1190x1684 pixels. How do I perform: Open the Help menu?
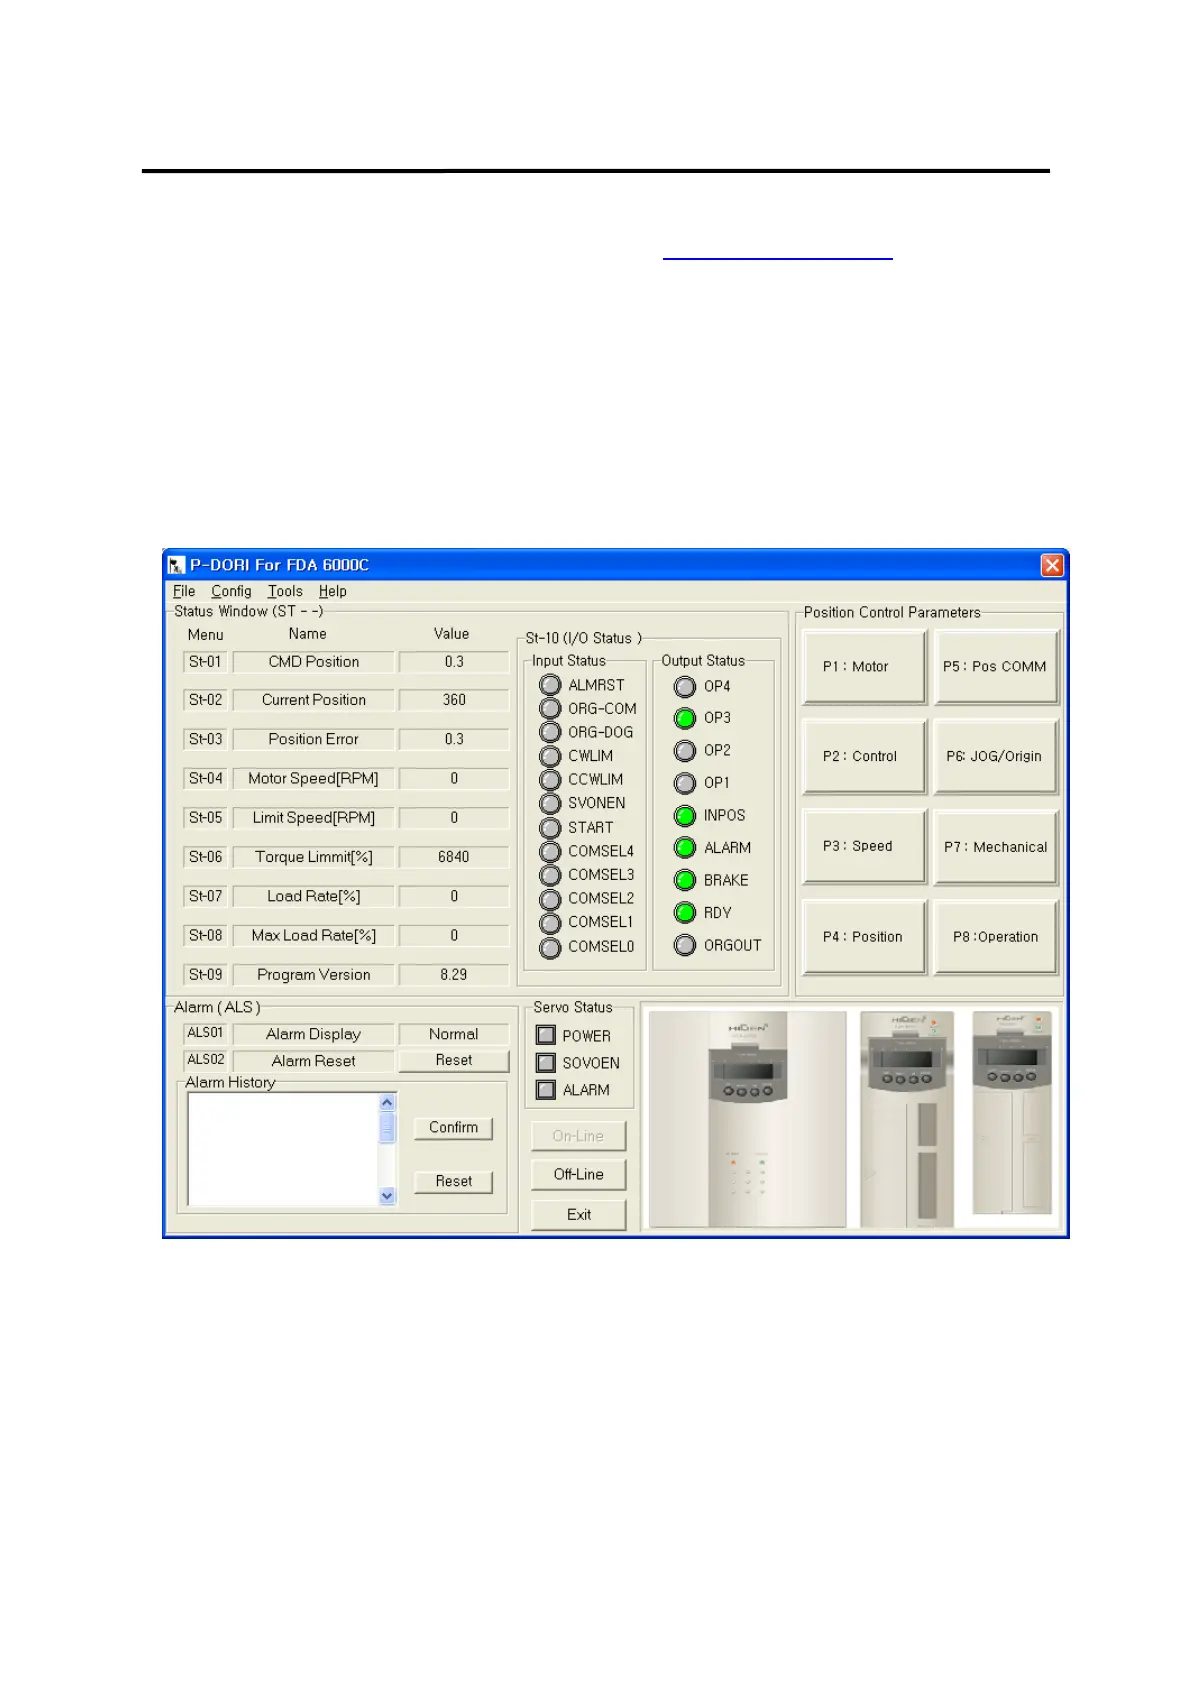pyautogui.click(x=333, y=591)
